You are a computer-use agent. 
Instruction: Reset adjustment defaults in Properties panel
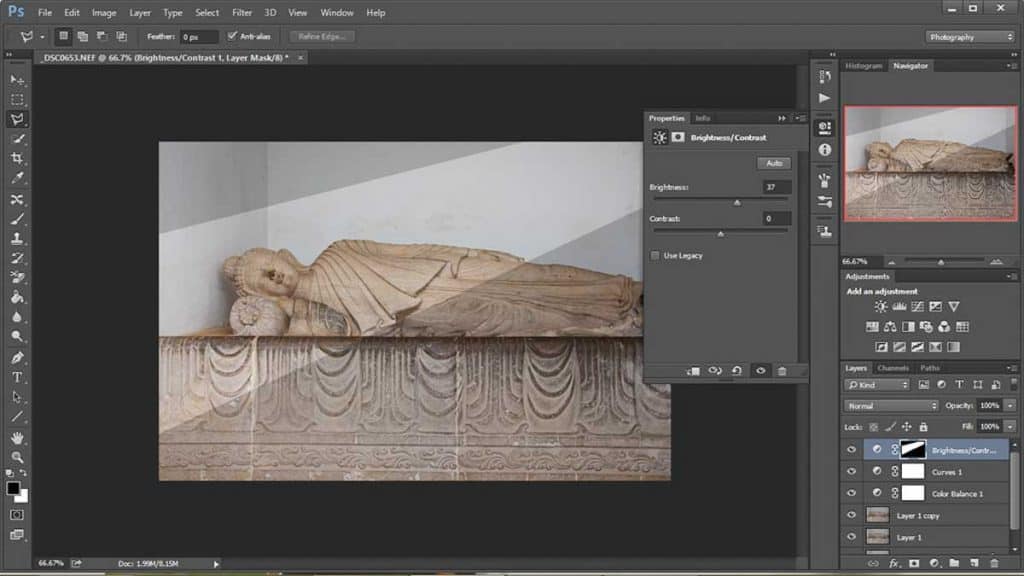tap(737, 371)
